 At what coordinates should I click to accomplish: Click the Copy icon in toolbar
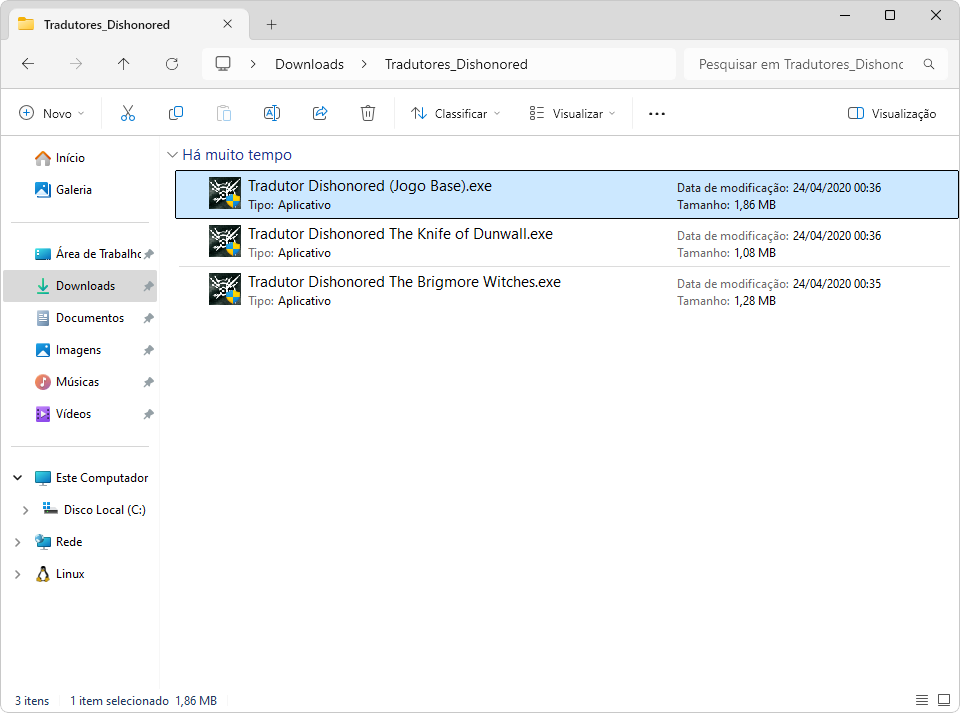click(x=176, y=113)
